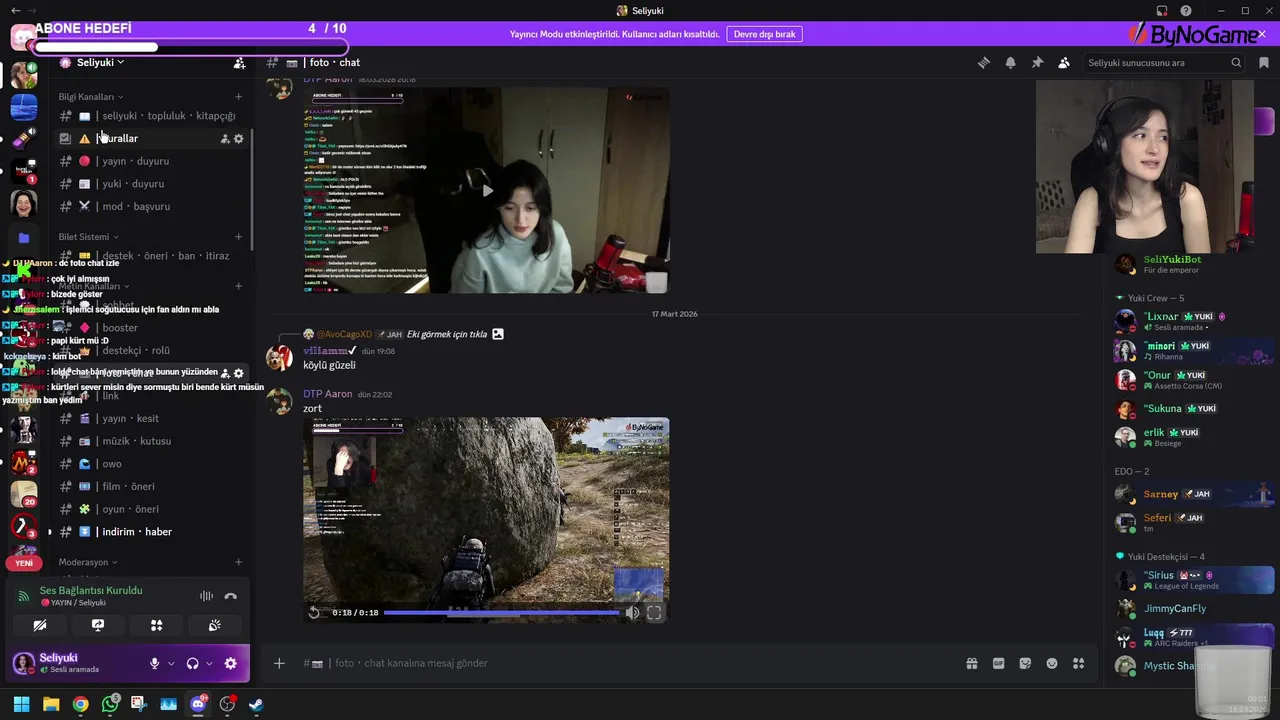The width and height of the screenshot is (1280, 720).
Task: Click the screen share button
Action: click(x=98, y=625)
